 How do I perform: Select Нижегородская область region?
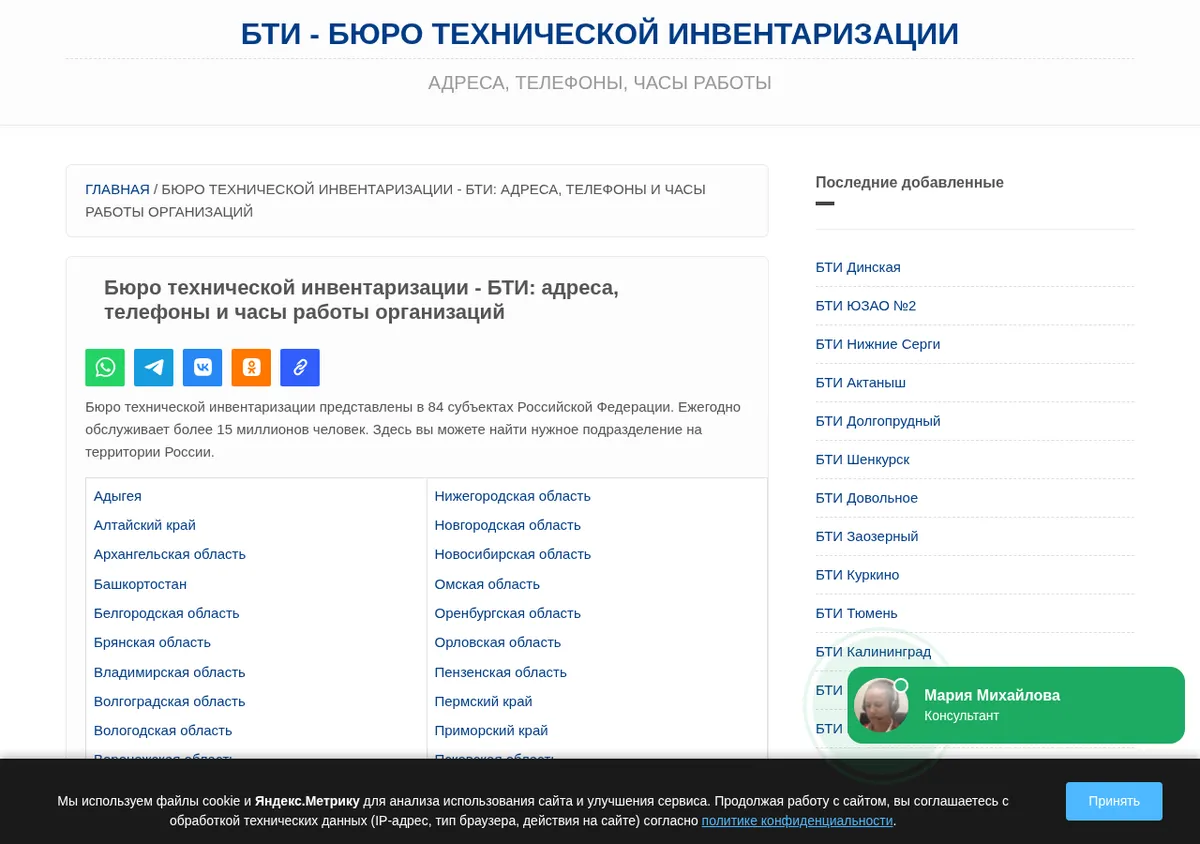512,496
